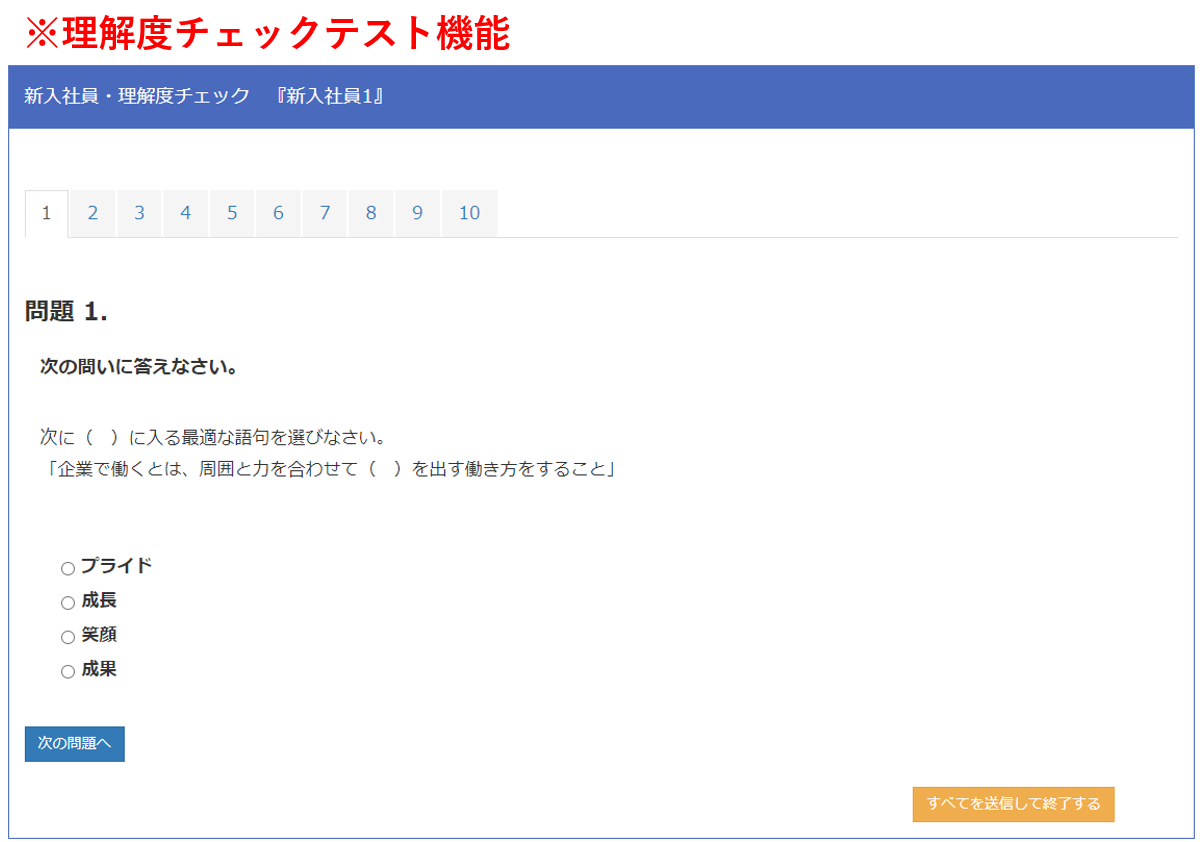Screen dimensions: 1200x842
Task: Click the red 理解度チェックテスト機能 banner text
Action: tap(267, 34)
